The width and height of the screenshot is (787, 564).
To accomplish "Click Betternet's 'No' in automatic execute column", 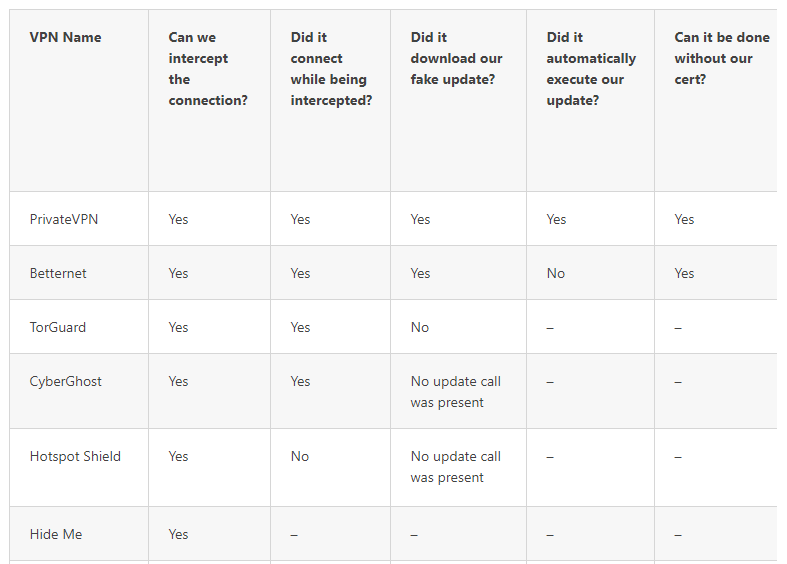I will tap(556, 273).
